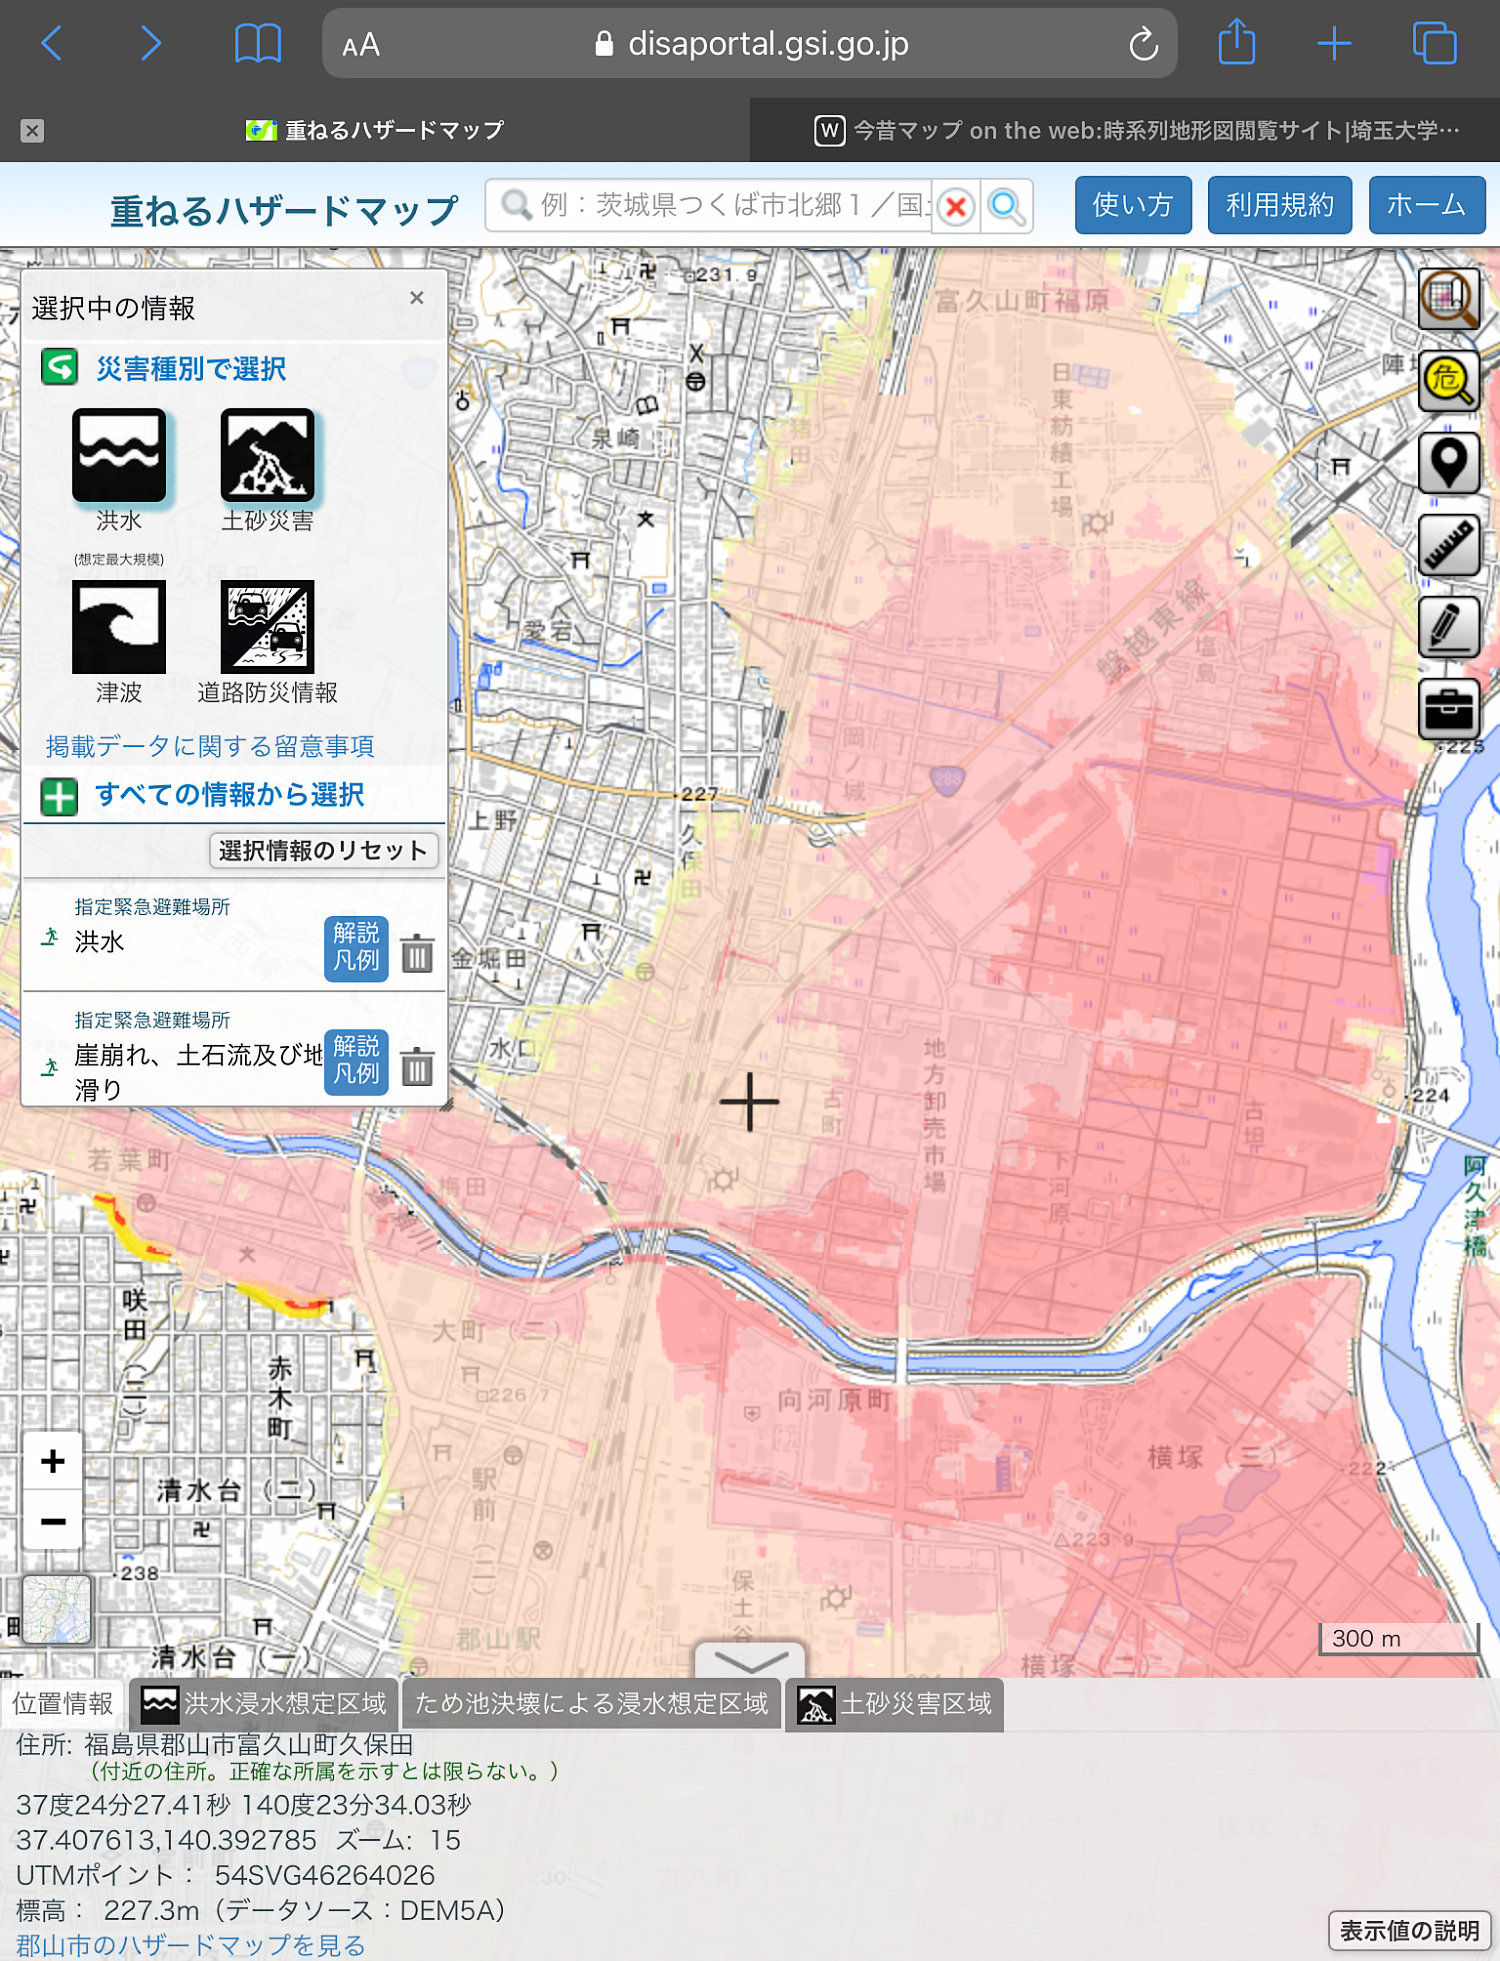Click the address search input field
Image resolution: width=1500 pixels, height=1961 pixels.
[710, 206]
